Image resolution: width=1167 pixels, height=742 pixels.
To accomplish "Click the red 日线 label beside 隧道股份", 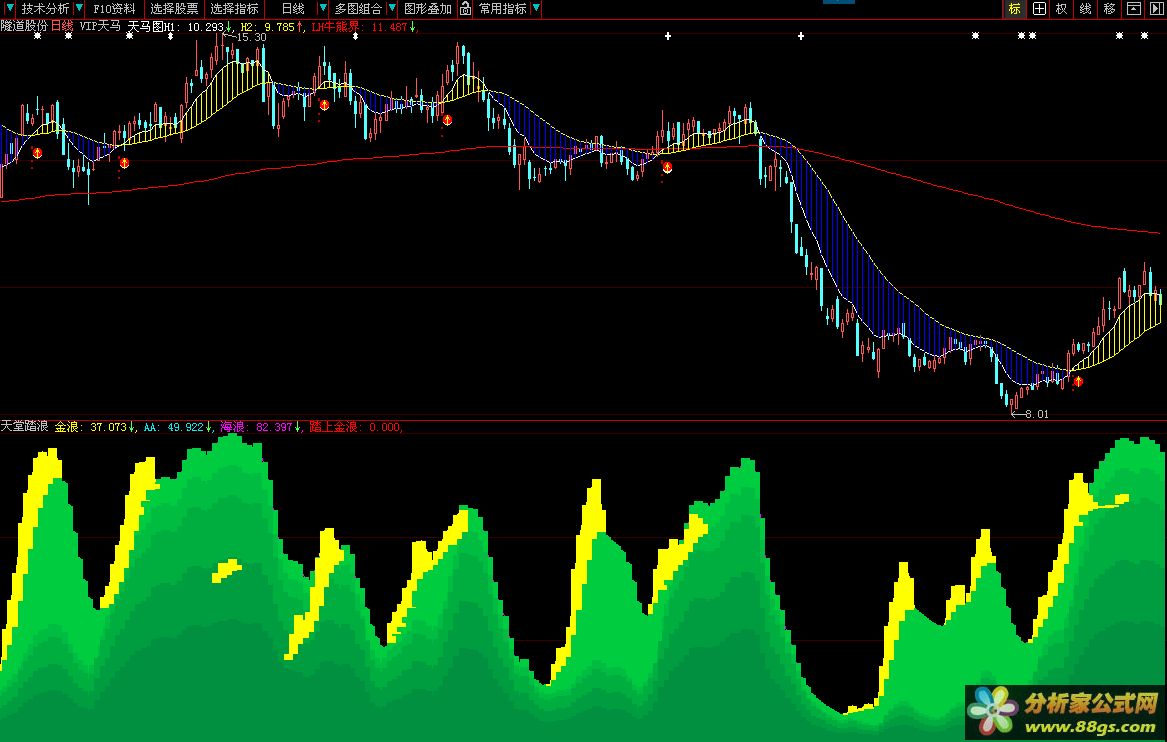I will coord(62,26).
